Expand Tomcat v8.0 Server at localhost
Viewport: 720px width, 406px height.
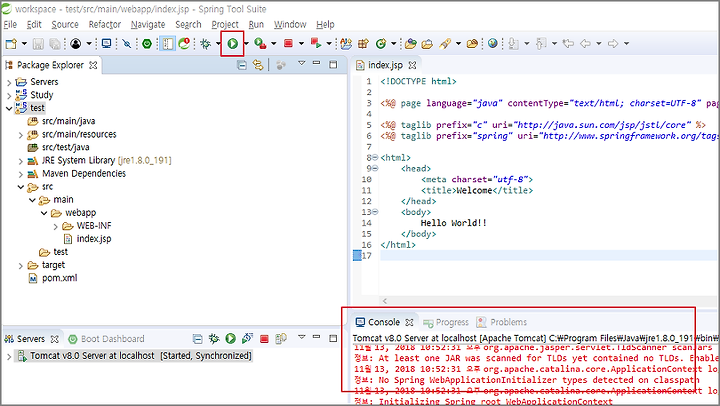tap(9, 356)
